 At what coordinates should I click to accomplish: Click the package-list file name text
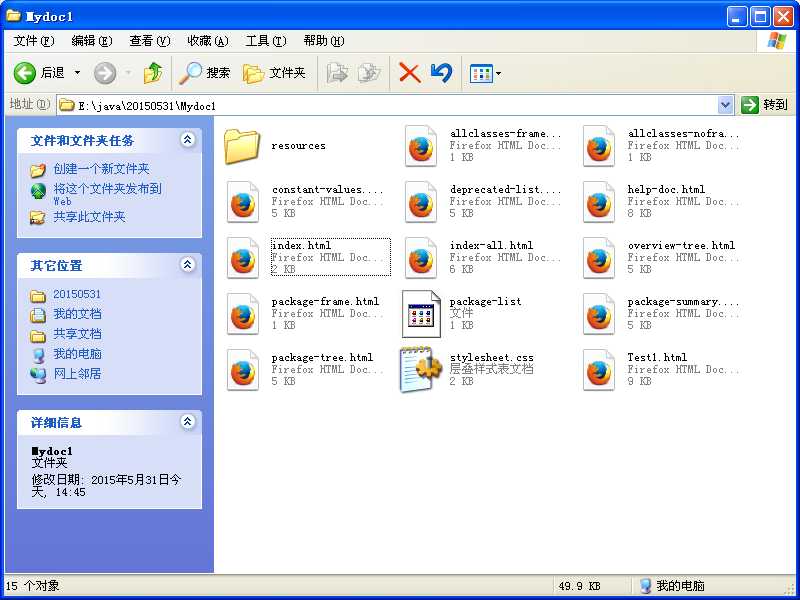[485, 302]
